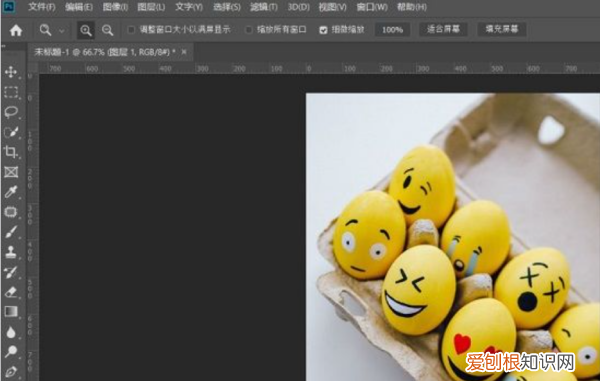600x381 pixels.
Task: Enable 缩放所有窗口 checkbox
Action: pyautogui.click(x=249, y=30)
